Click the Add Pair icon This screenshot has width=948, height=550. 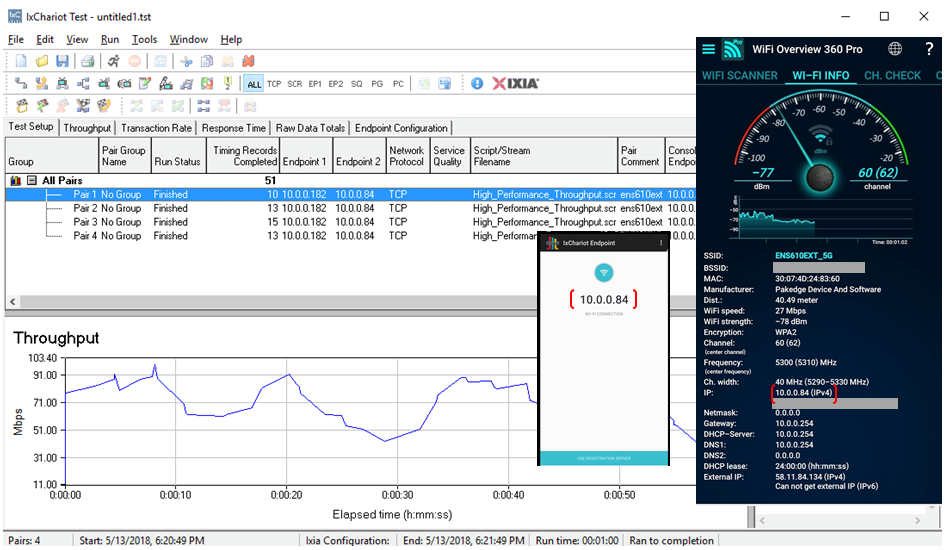point(21,83)
